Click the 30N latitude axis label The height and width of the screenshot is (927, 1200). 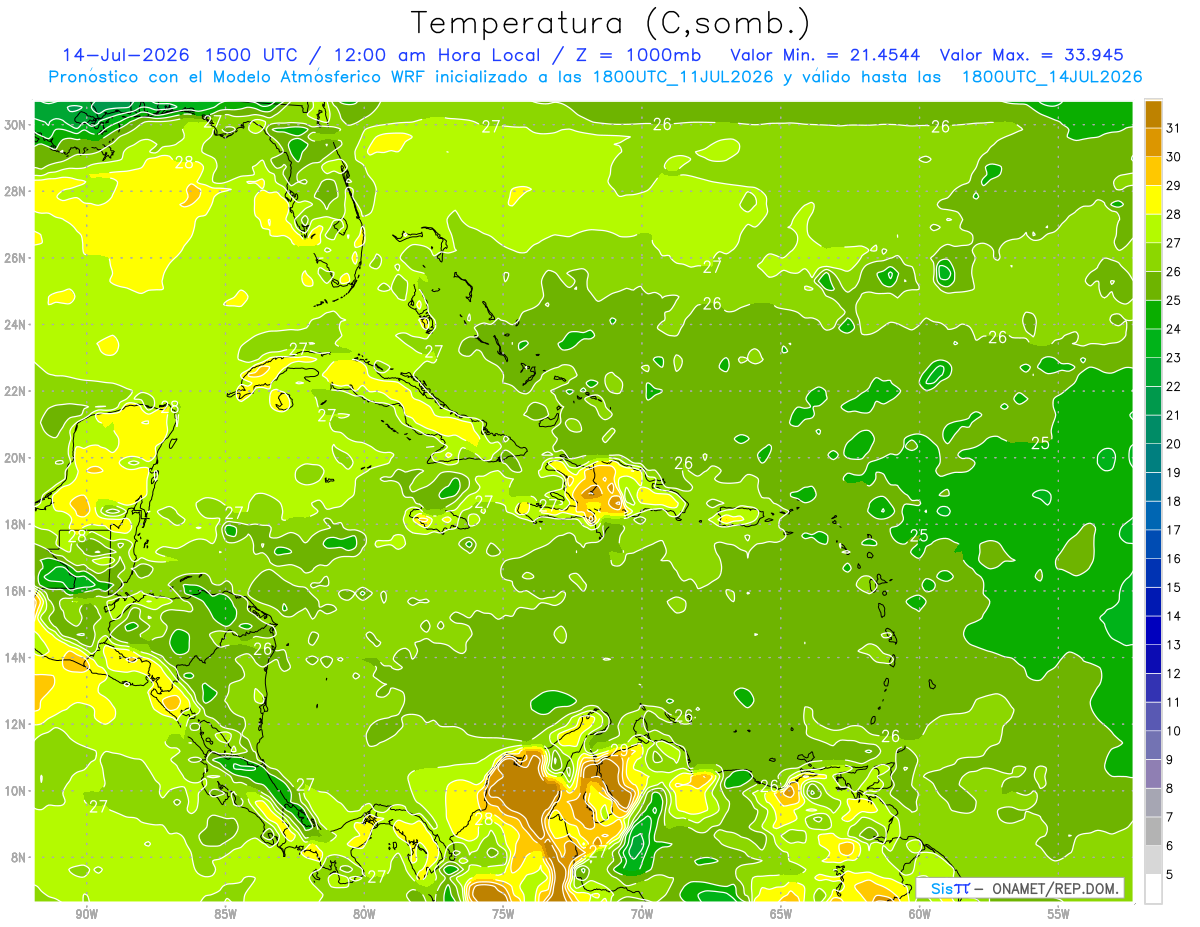16,125
